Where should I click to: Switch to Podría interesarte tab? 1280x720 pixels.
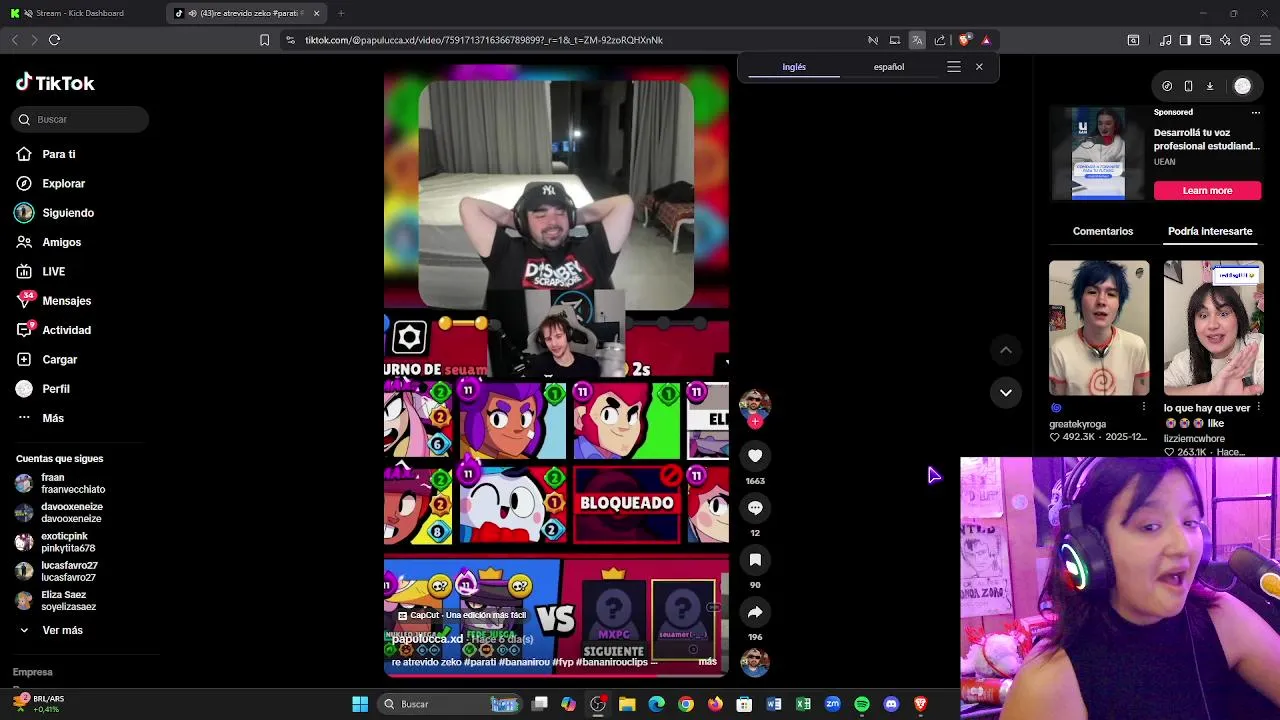click(1210, 231)
